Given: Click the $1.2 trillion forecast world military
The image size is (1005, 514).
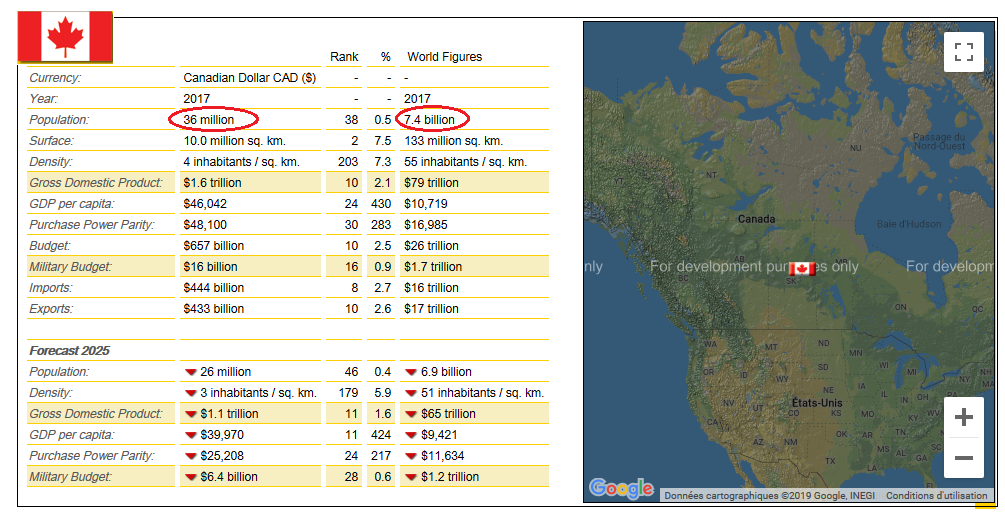Looking at the screenshot, I should pyautogui.click(x=450, y=477).
